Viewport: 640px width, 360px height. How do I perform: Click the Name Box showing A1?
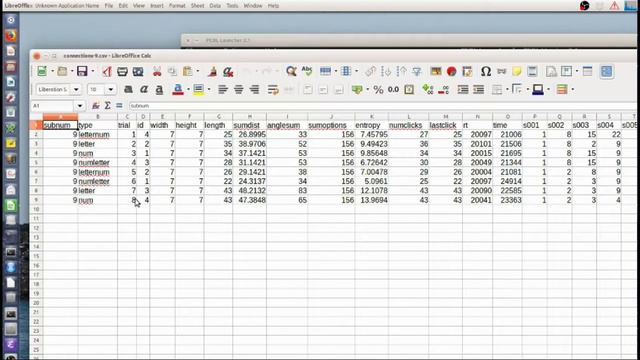click(53, 106)
